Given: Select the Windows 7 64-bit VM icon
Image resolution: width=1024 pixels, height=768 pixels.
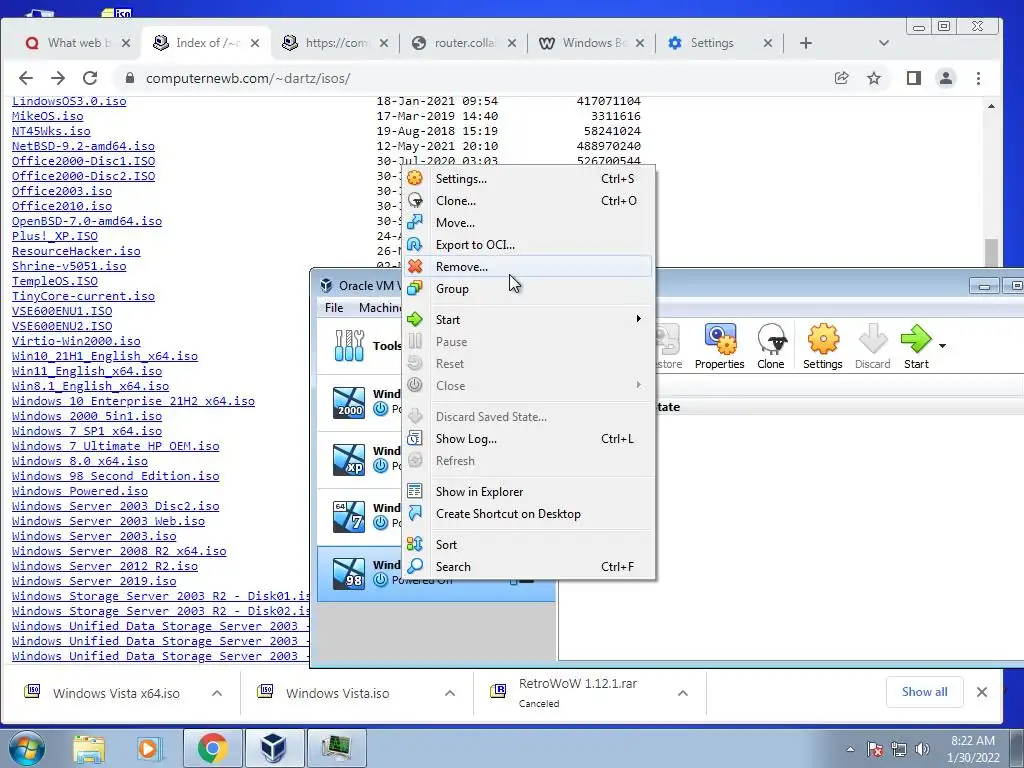Looking at the screenshot, I should pyautogui.click(x=349, y=517).
